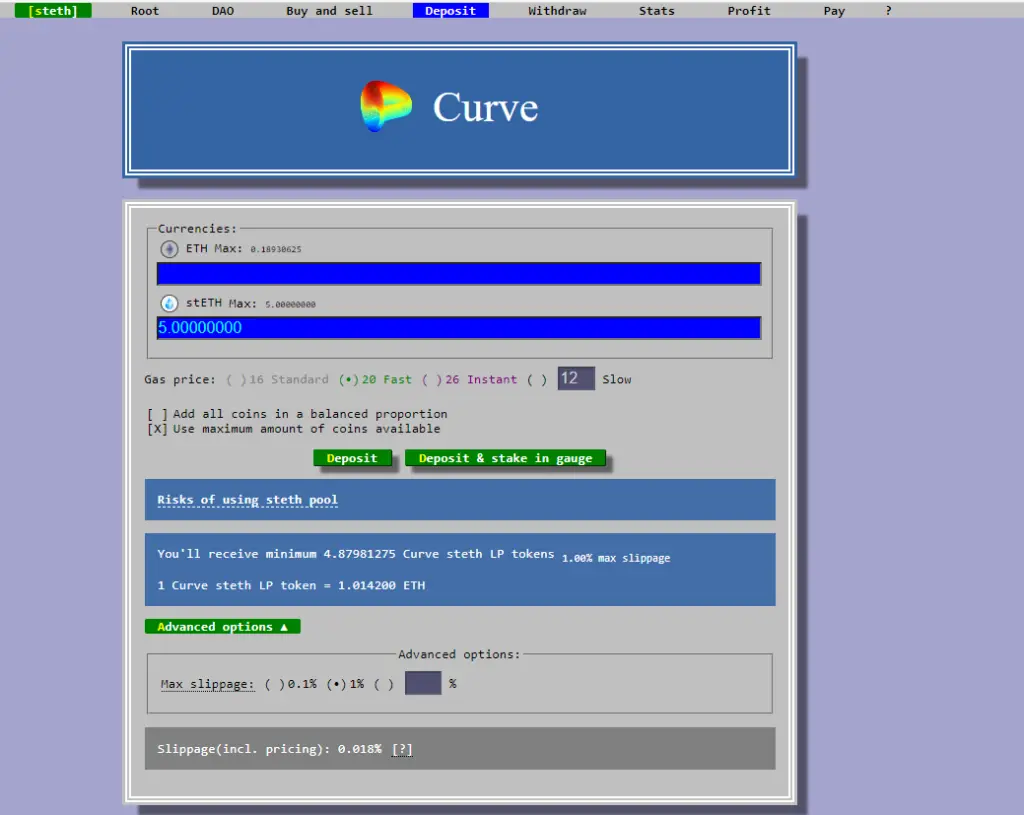Uncheck Use maximum amount of coins available
The height and width of the screenshot is (815, 1024).
coord(293,429)
